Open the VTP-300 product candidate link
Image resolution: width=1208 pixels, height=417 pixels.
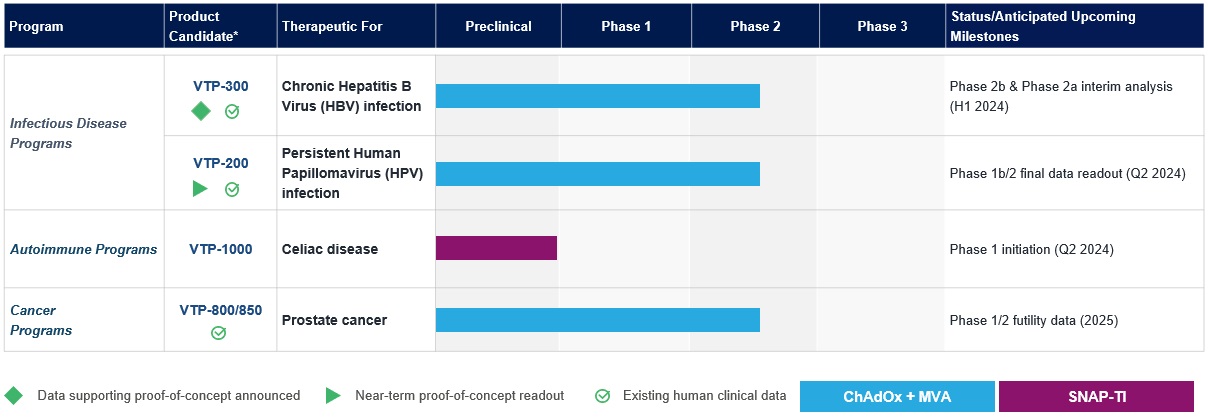pos(220,86)
